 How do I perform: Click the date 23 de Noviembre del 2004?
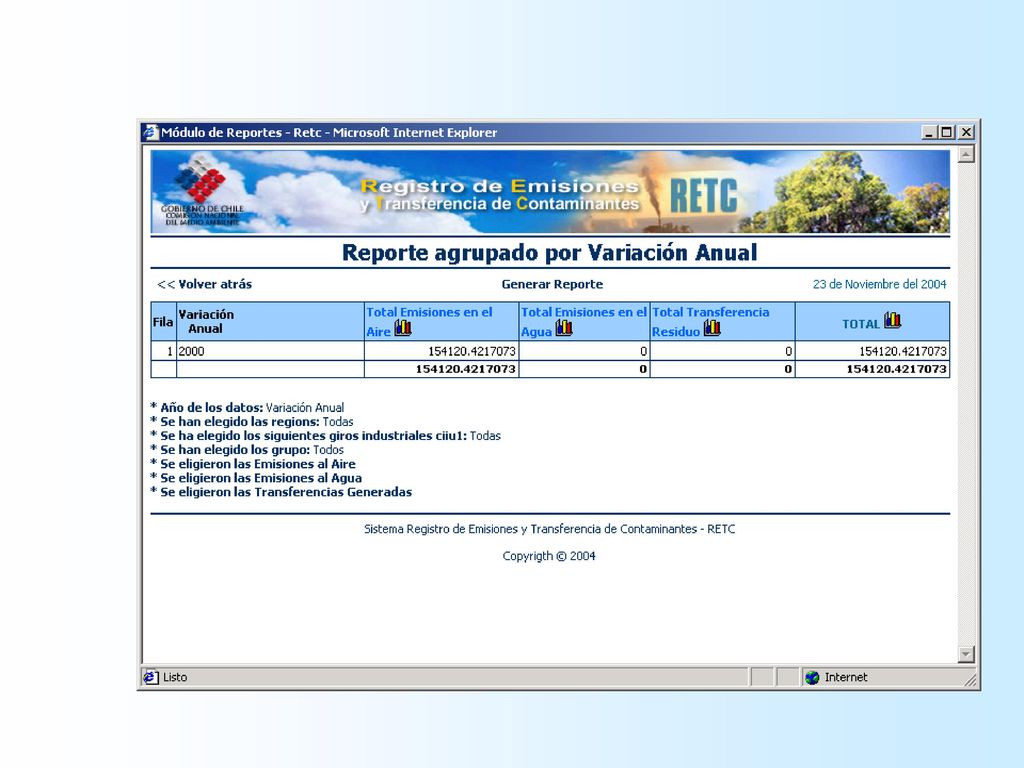tap(879, 284)
